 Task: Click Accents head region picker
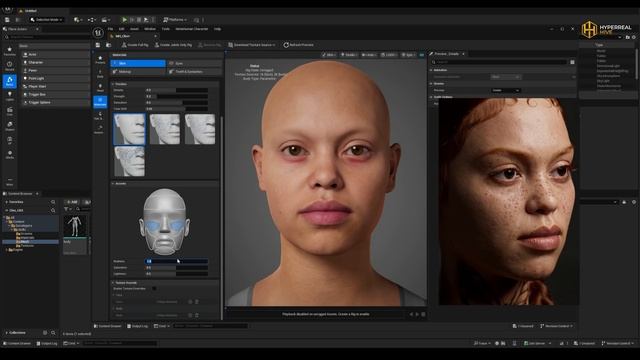[x=164, y=222]
